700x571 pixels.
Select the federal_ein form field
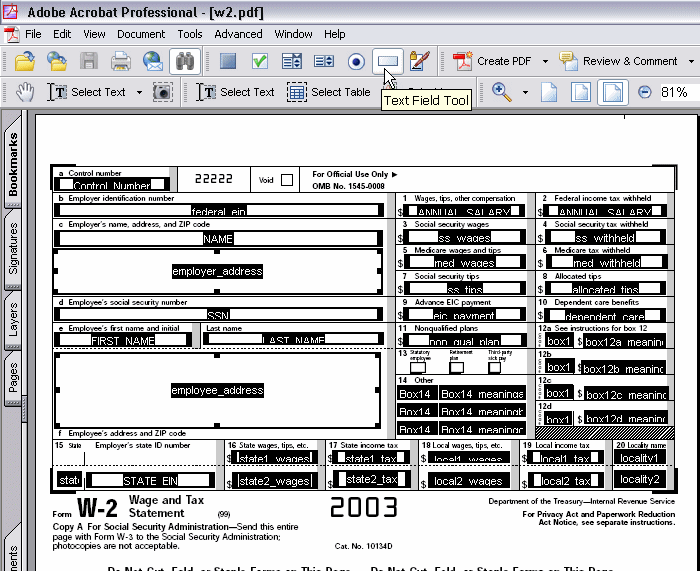point(219,210)
